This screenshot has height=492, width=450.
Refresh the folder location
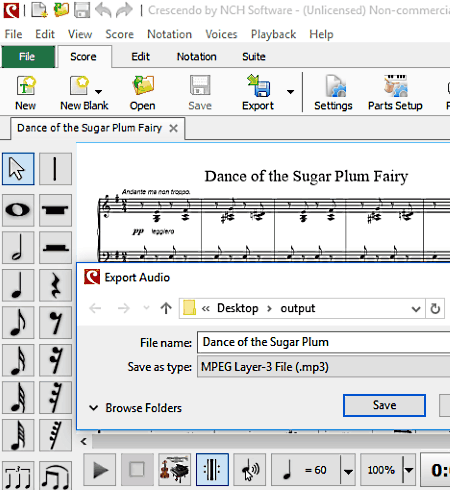(x=435, y=309)
